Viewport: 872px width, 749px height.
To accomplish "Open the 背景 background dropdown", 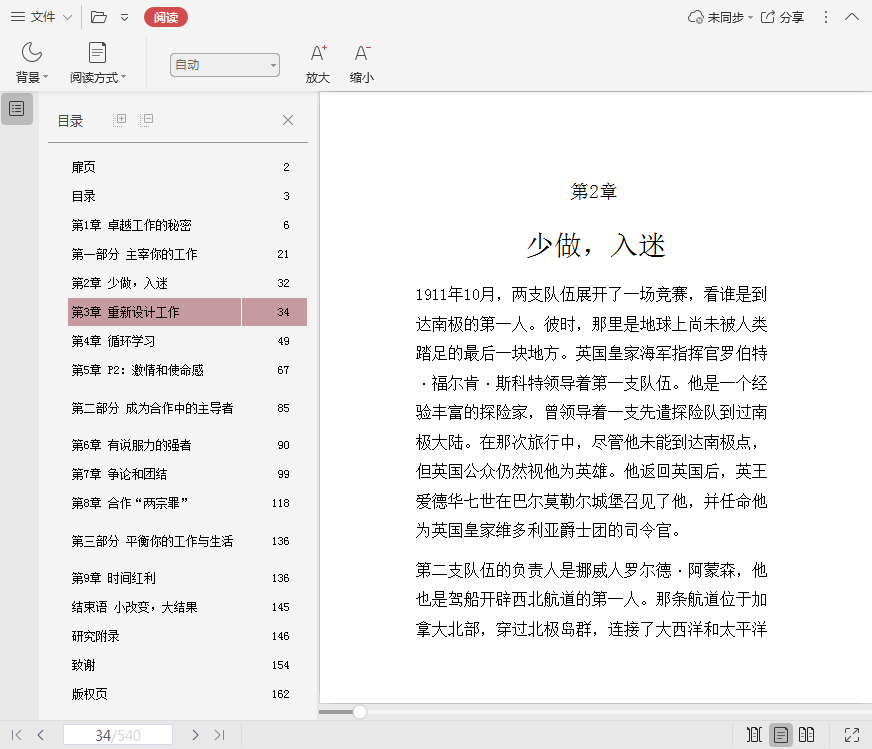I will click(x=32, y=62).
